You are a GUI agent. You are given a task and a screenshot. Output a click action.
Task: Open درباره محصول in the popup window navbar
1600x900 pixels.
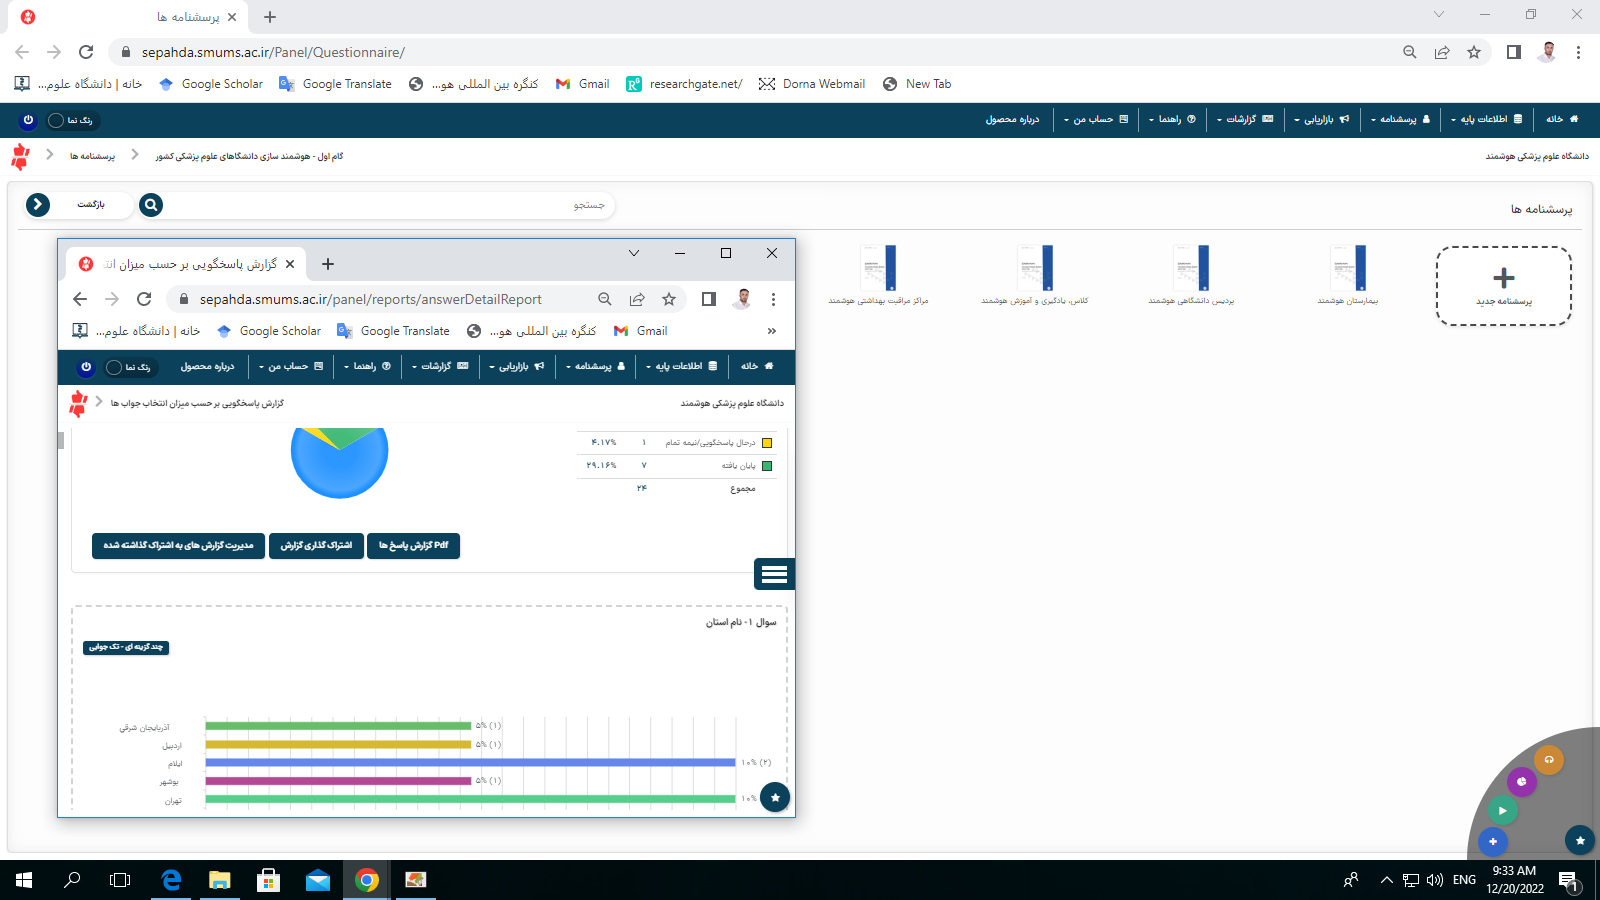point(207,366)
